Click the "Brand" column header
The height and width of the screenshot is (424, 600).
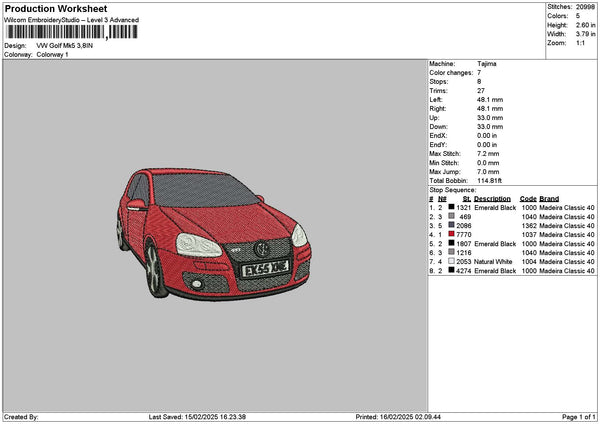(549, 199)
